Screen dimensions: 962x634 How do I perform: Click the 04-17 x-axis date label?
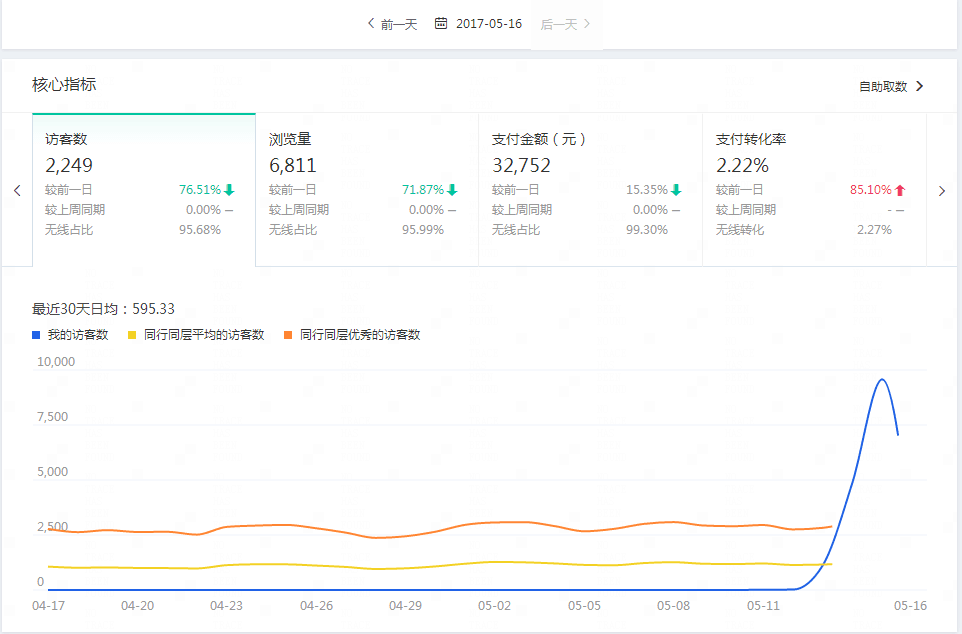(48, 605)
